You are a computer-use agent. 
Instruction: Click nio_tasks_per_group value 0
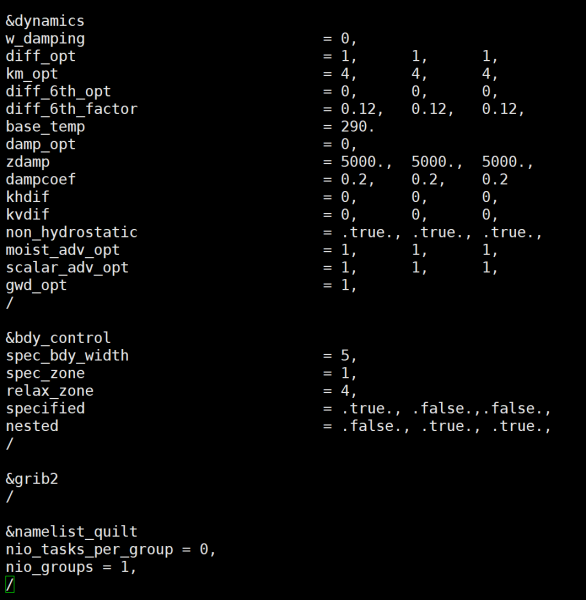click(x=204, y=549)
